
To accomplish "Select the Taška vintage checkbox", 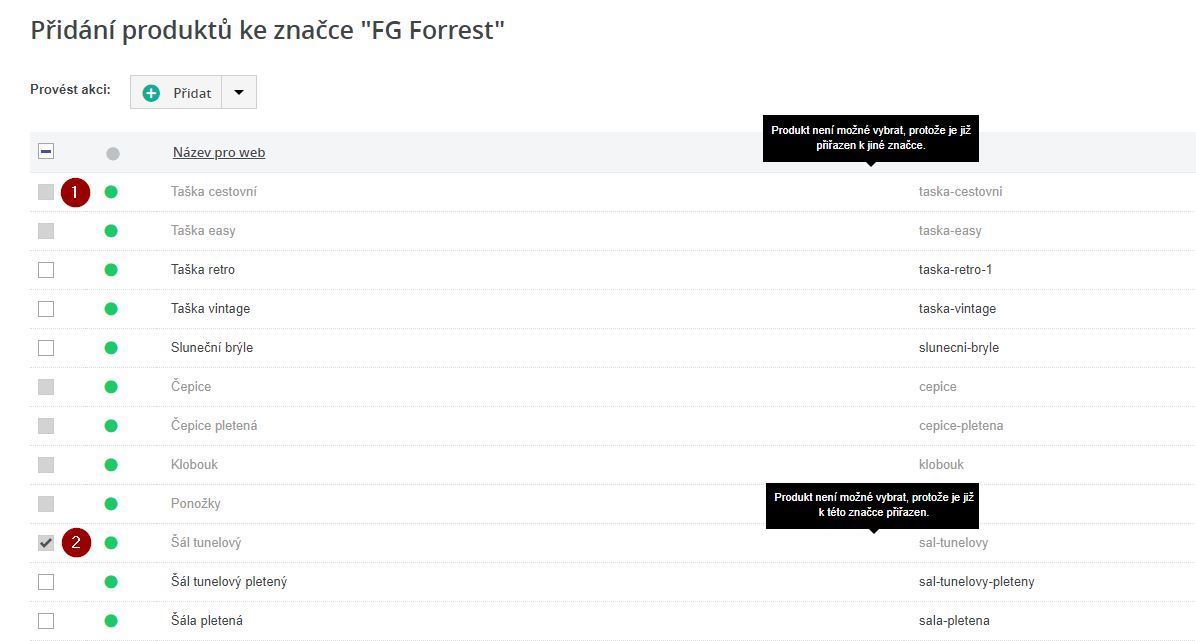I will [x=46, y=309].
